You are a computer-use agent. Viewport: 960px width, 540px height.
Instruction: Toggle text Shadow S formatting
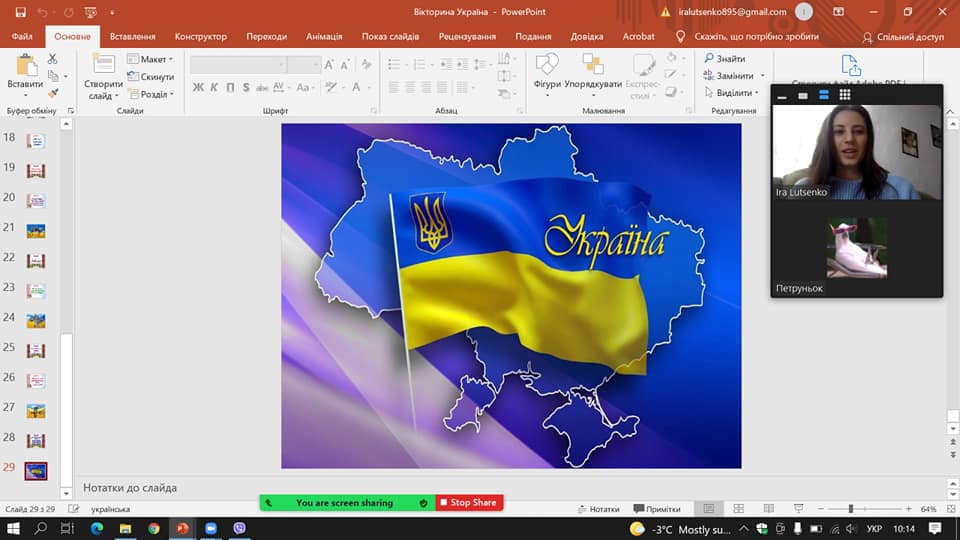(246, 88)
